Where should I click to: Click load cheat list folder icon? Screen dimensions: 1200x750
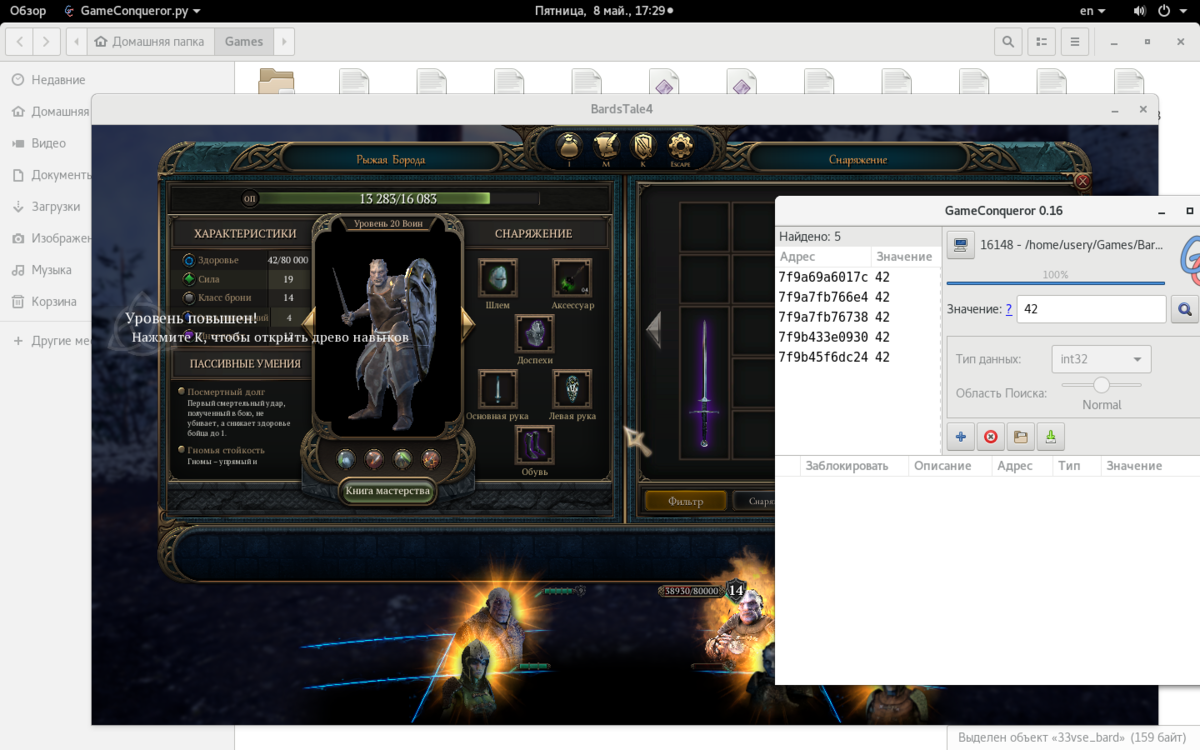pyautogui.click(x=1020, y=436)
